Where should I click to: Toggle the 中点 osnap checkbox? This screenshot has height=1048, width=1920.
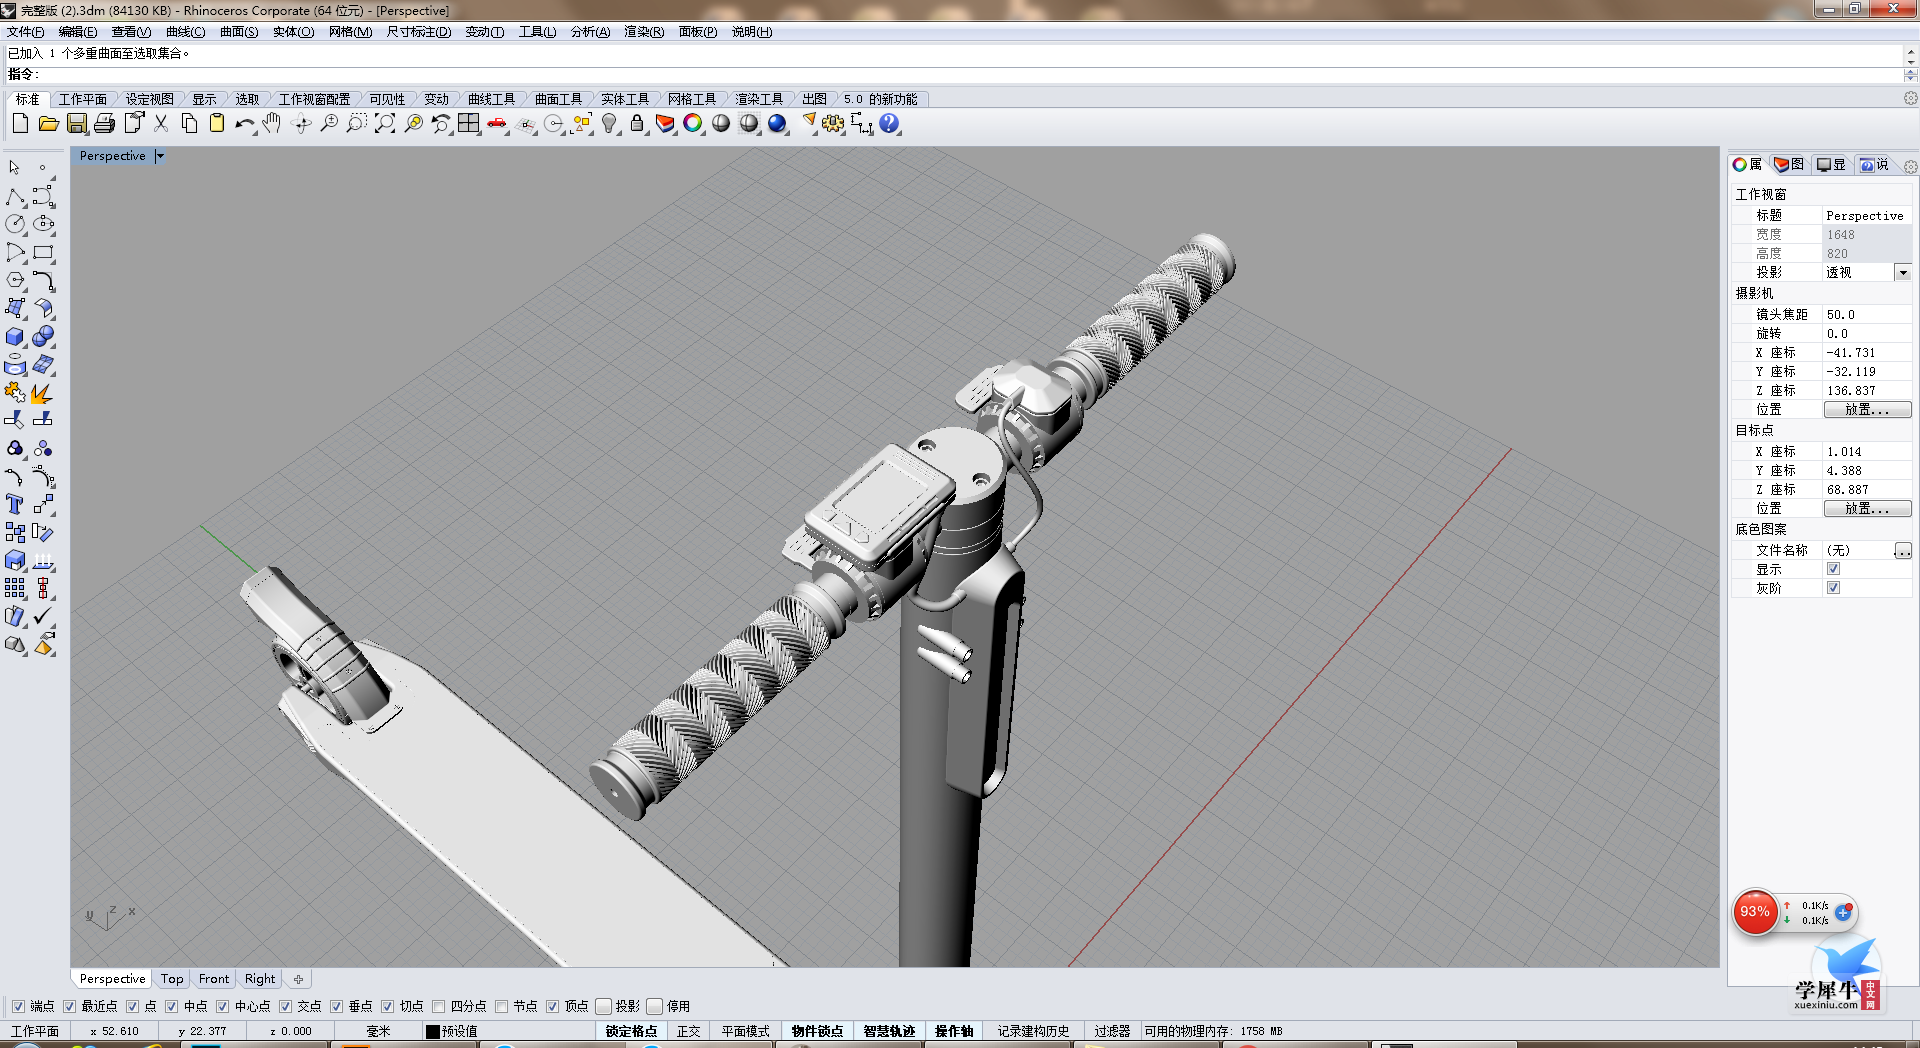pyautogui.click(x=171, y=1006)
